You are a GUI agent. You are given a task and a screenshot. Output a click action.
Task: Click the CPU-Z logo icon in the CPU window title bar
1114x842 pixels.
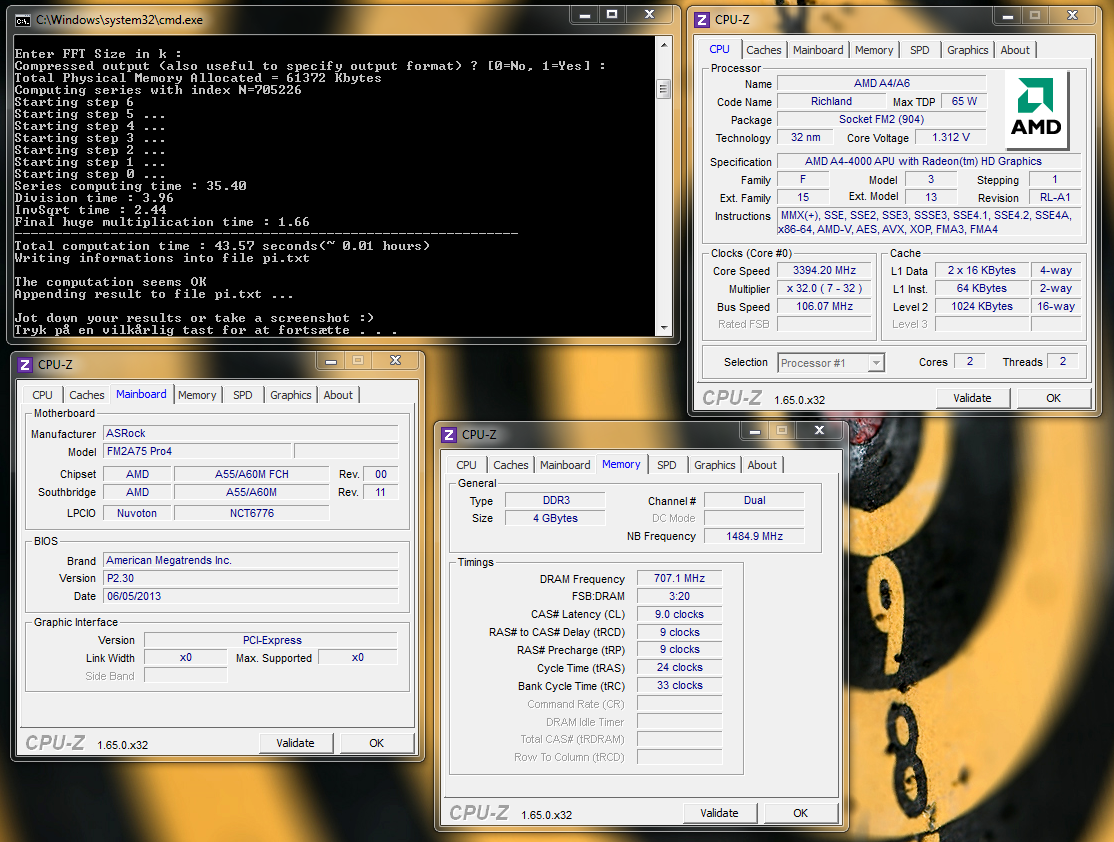click(x=702, y=20)
